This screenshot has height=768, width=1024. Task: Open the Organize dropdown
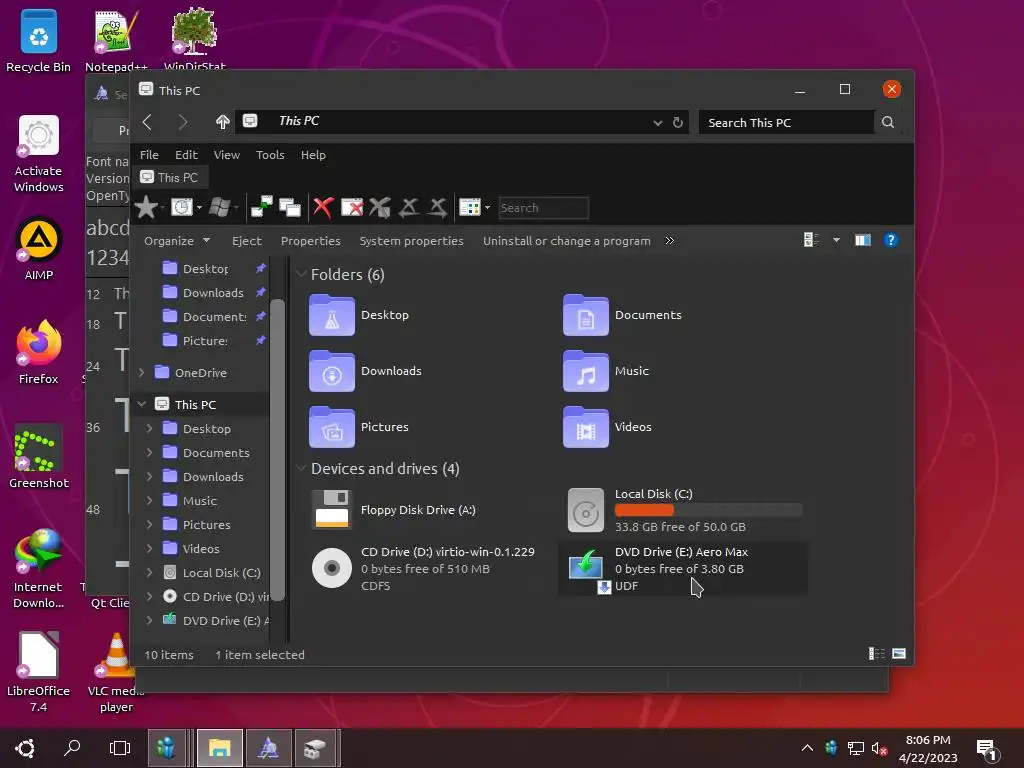(176, 240)
